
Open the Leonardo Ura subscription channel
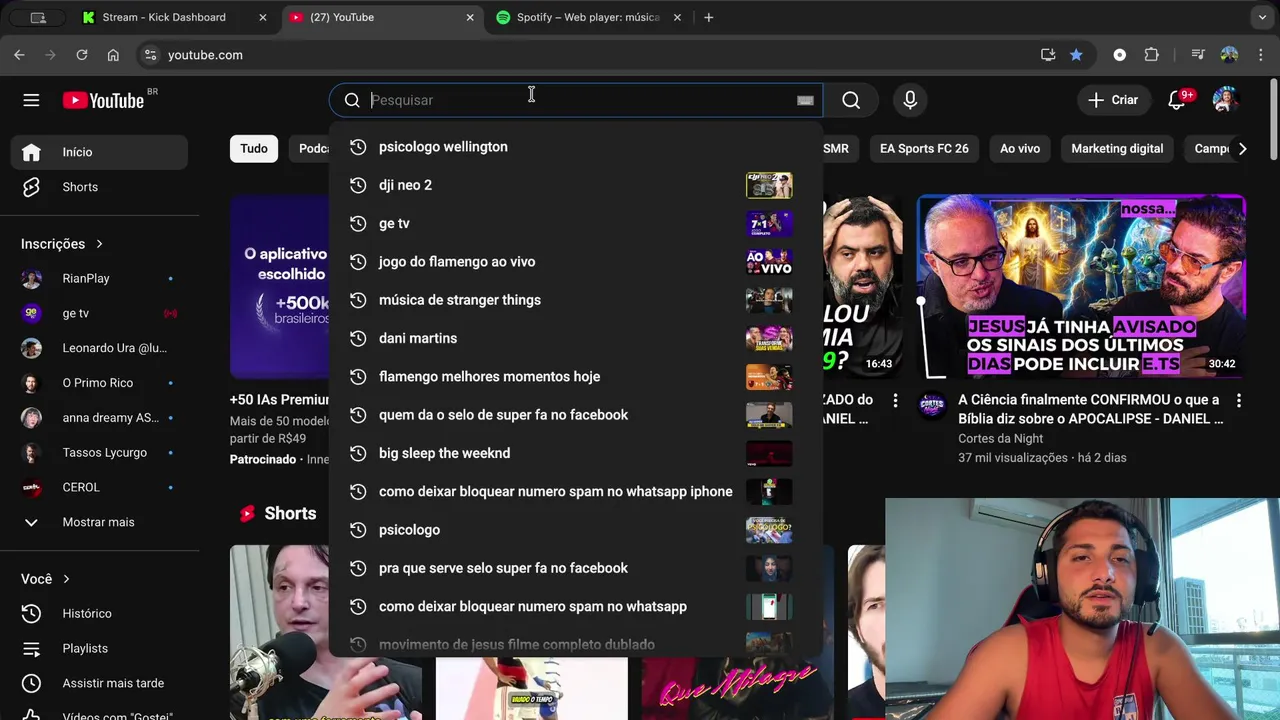pyautogui.click(x=100, y=348)
